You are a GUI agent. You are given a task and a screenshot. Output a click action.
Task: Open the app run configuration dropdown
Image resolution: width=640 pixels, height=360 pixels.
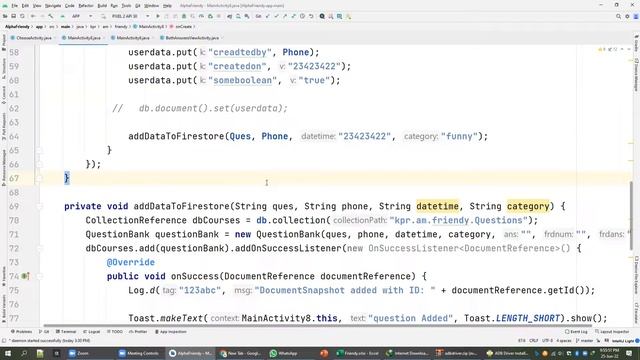point(82,16)
